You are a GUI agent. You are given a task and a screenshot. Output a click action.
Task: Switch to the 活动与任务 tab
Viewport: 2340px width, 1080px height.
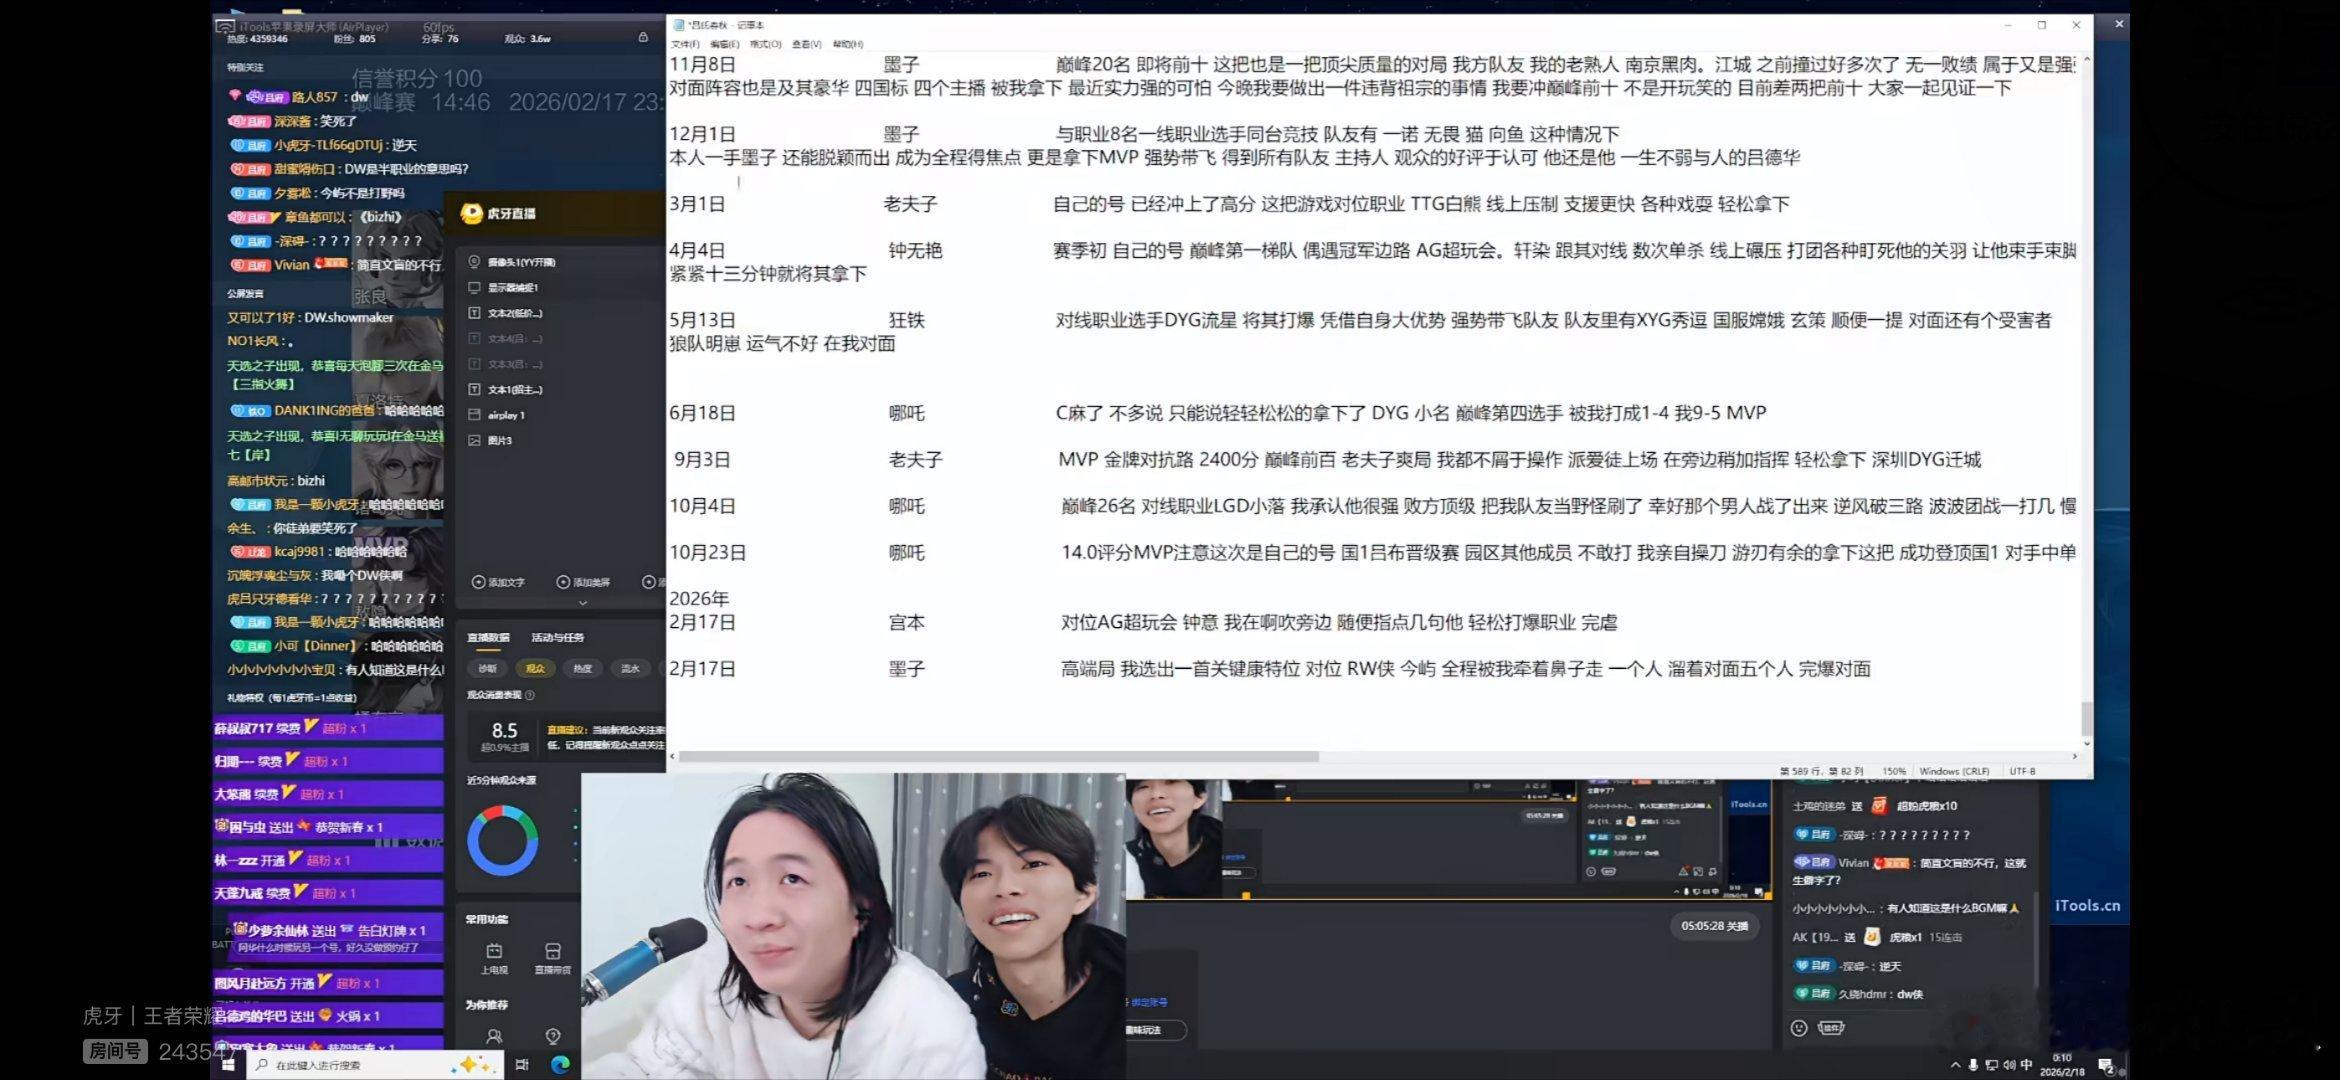click(x=557, y=637)
